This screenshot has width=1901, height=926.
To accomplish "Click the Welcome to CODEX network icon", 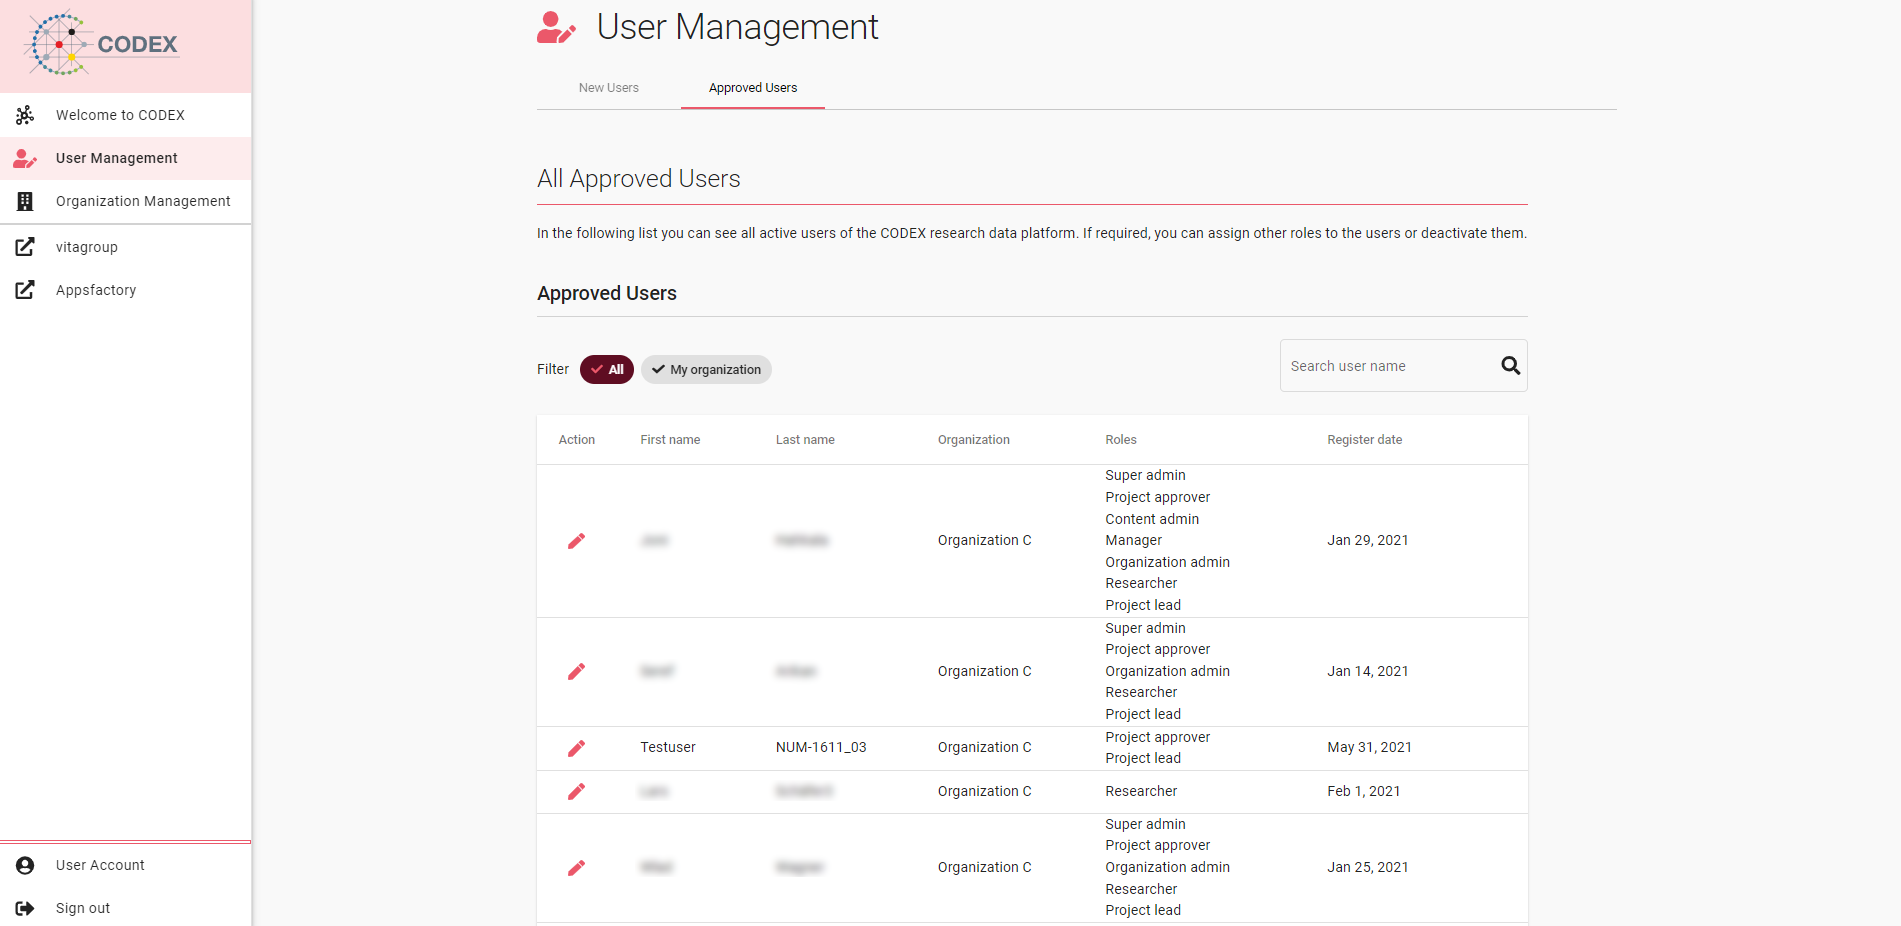I will [x=25, y=115].
